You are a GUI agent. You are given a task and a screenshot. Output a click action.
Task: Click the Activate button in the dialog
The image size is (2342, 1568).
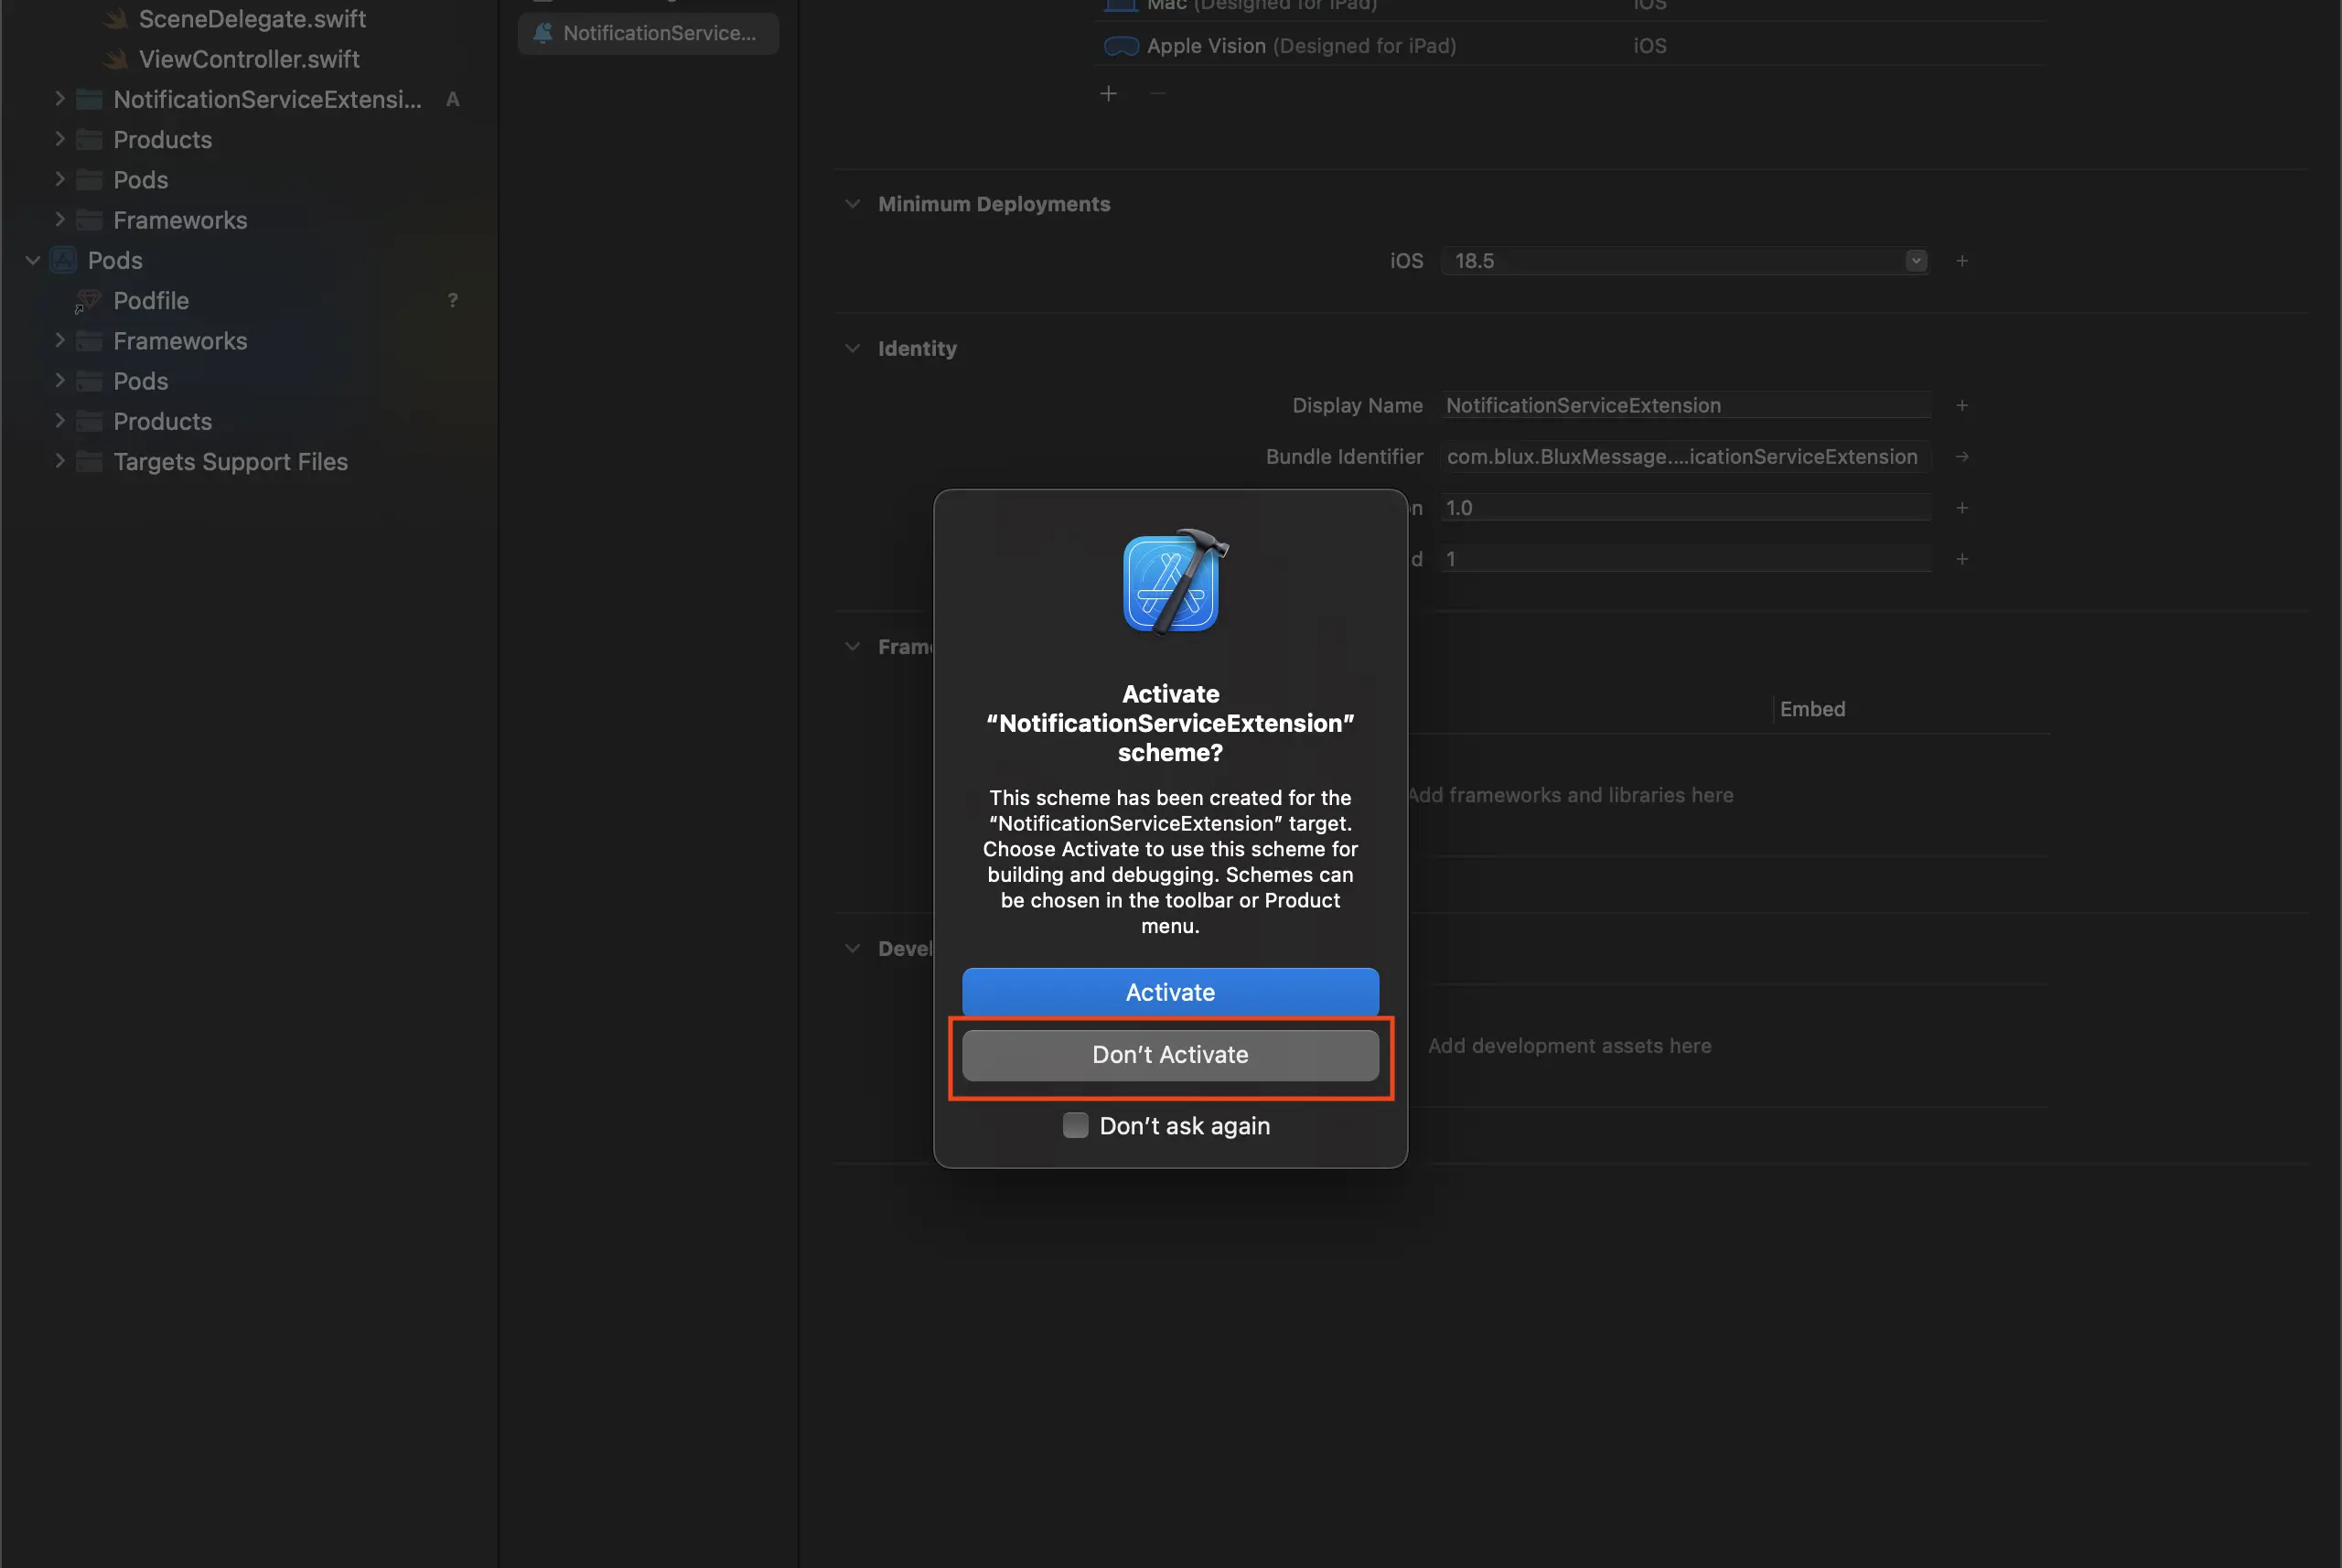click(1170, 992)
